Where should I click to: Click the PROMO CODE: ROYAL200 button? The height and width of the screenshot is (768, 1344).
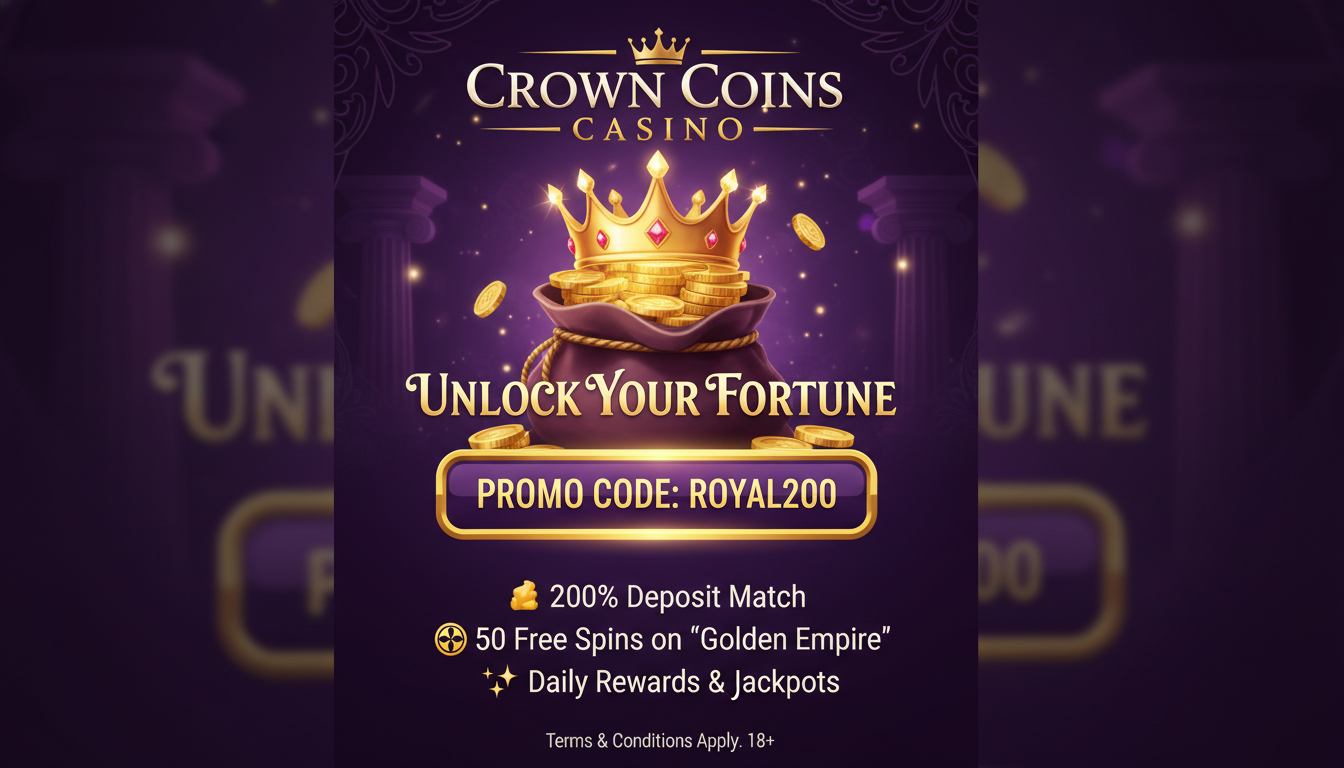click(656, 494)
